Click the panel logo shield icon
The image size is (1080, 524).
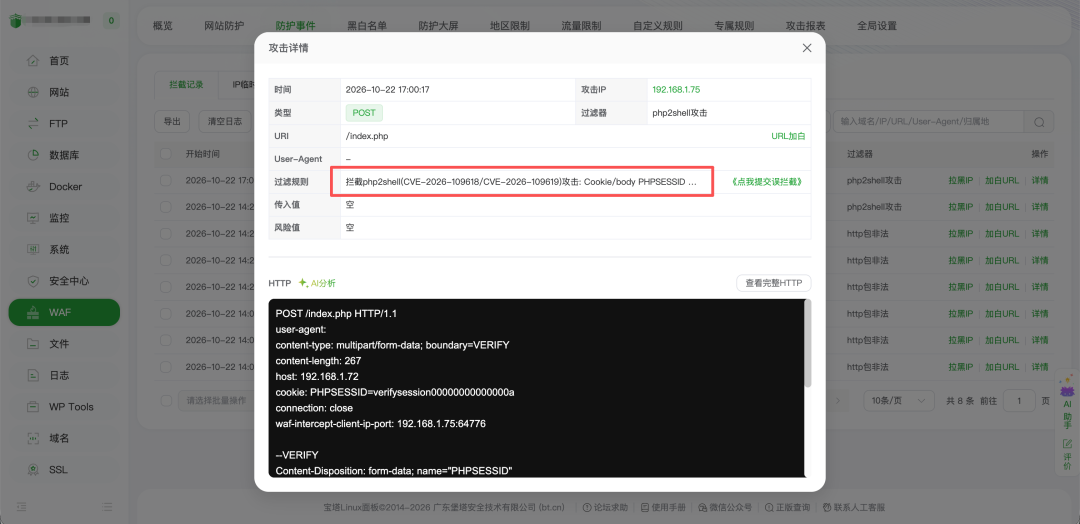(15, 21)
